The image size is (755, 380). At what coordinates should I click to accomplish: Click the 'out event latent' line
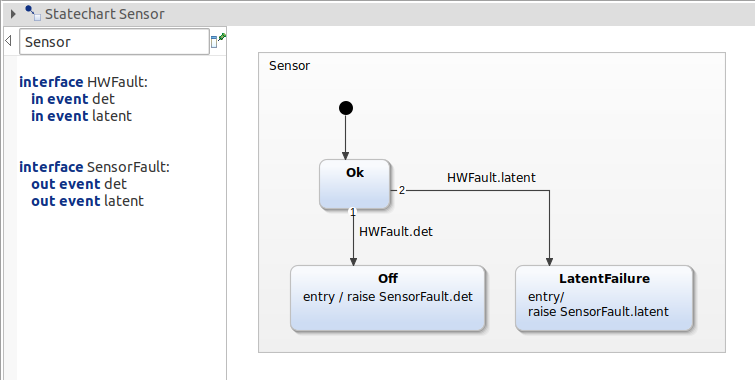click(x=88, y=201)
